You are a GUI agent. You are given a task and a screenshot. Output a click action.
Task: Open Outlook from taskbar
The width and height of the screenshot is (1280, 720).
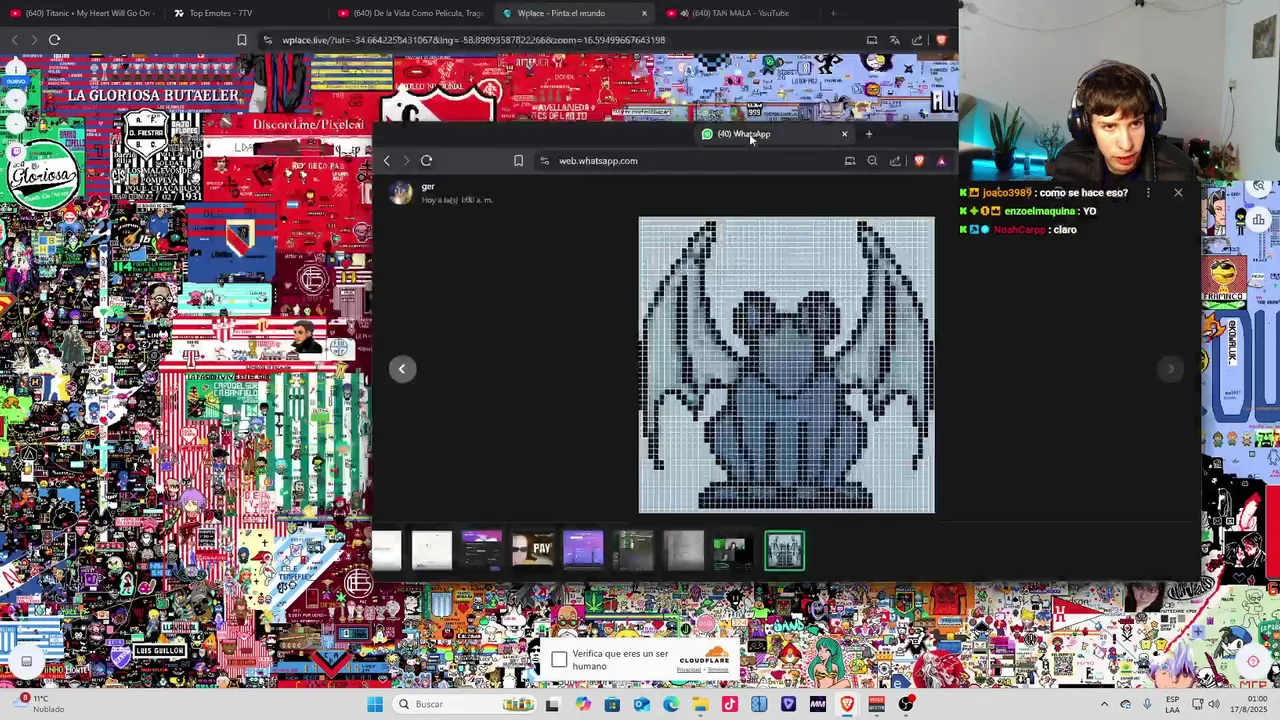tap(641, 704)
